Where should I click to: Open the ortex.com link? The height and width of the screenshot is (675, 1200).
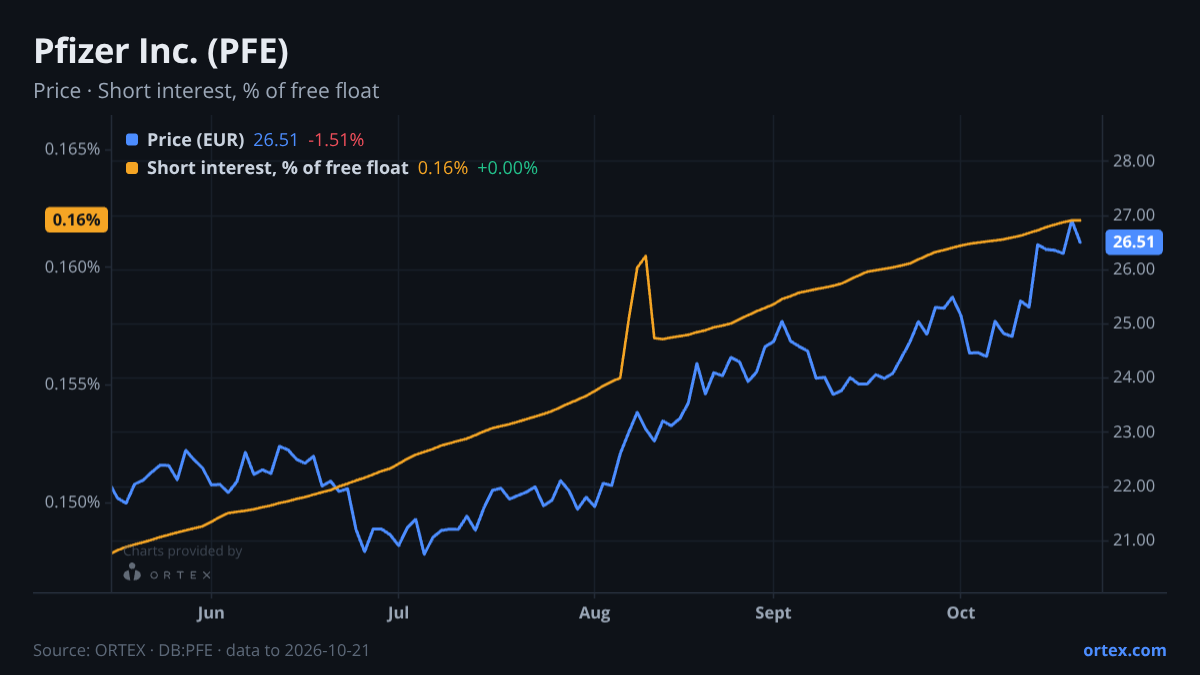[1125, 650]
